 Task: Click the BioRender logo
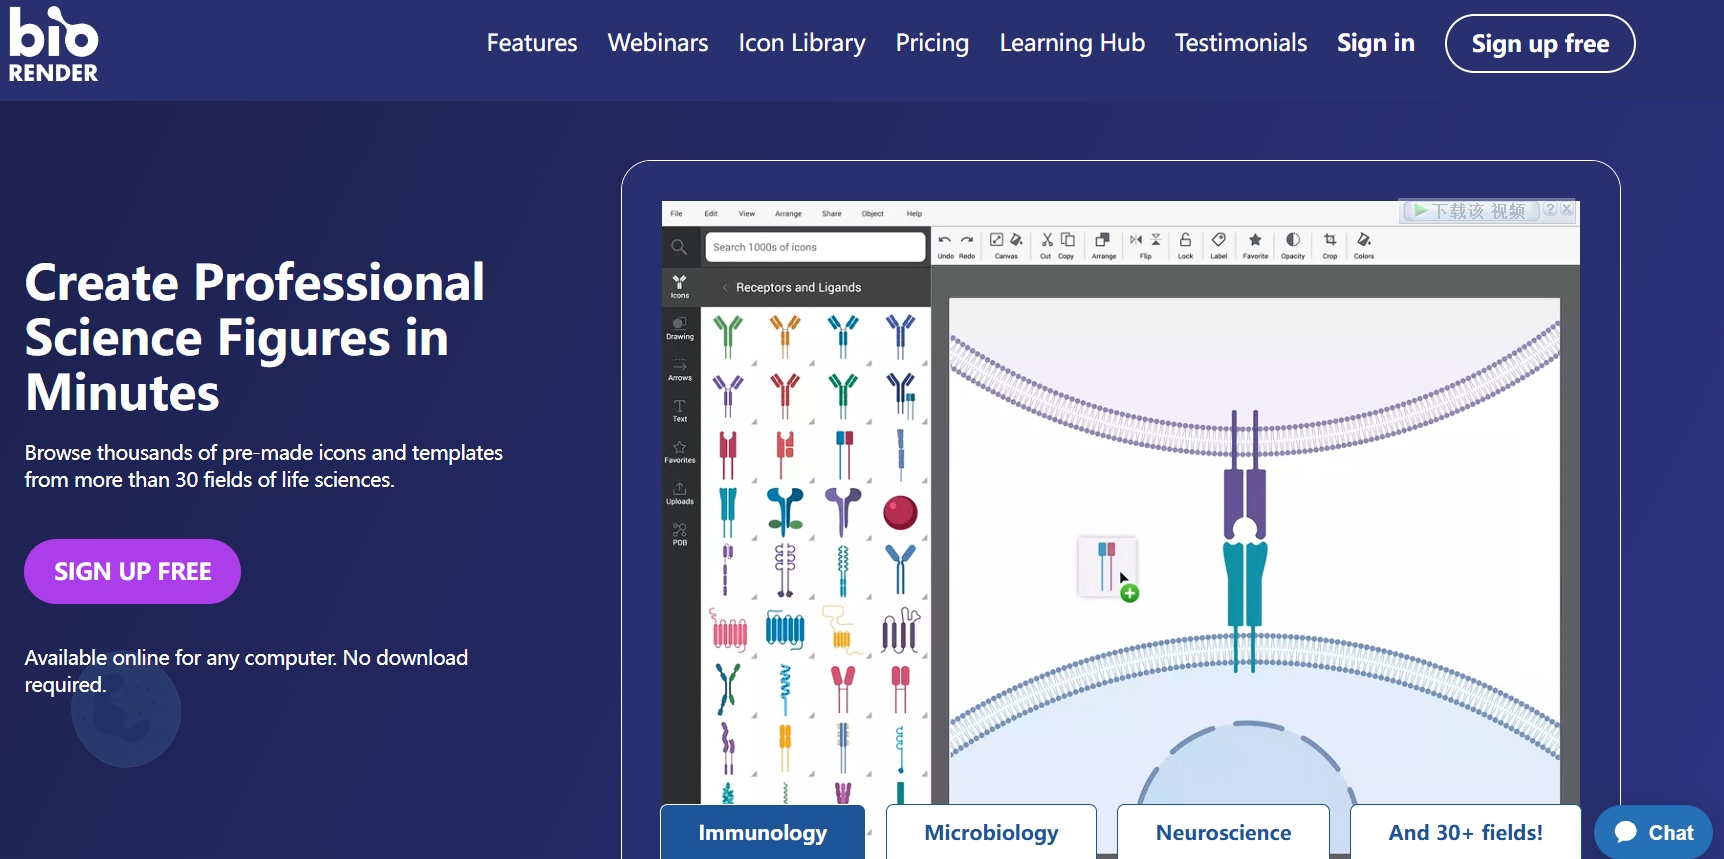(54, 44)
